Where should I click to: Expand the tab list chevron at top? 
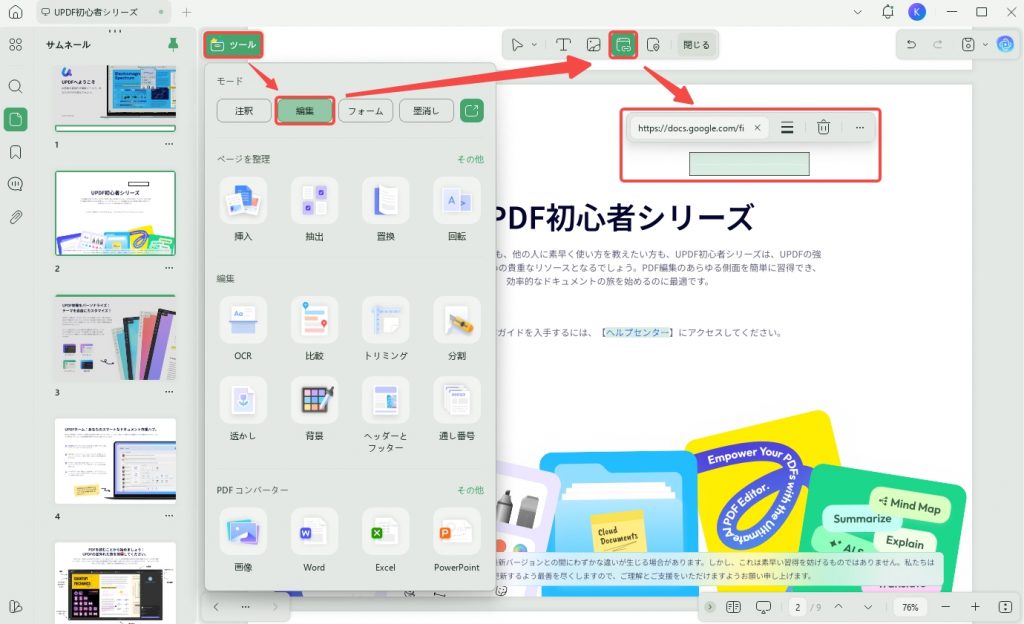point(857,12)
